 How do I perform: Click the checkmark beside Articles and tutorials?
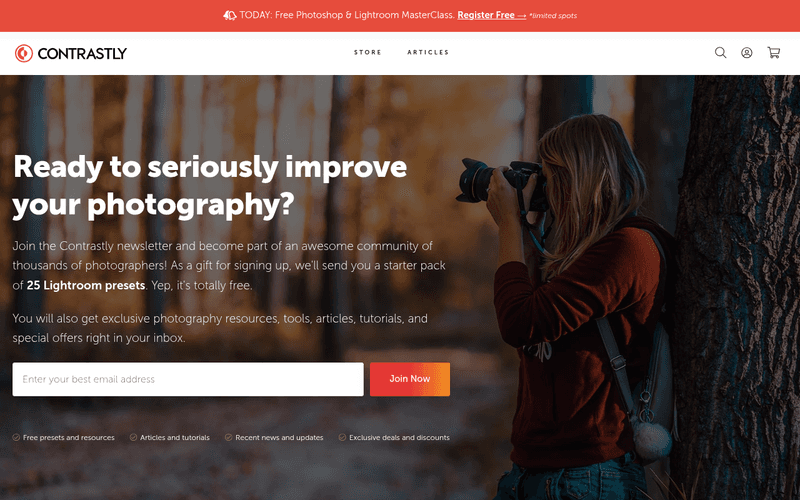pos(133,437)
